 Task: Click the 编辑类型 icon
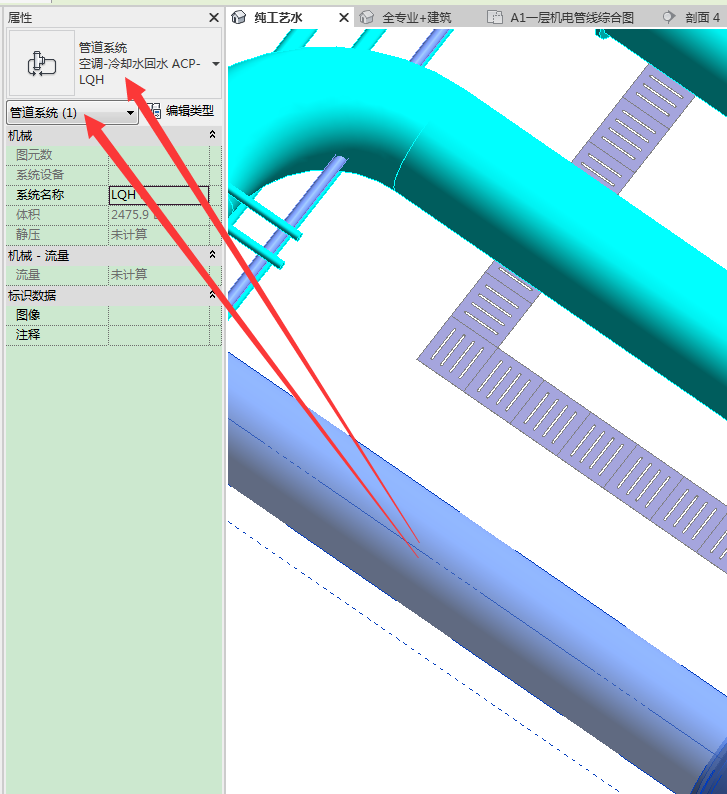[153, 111]
